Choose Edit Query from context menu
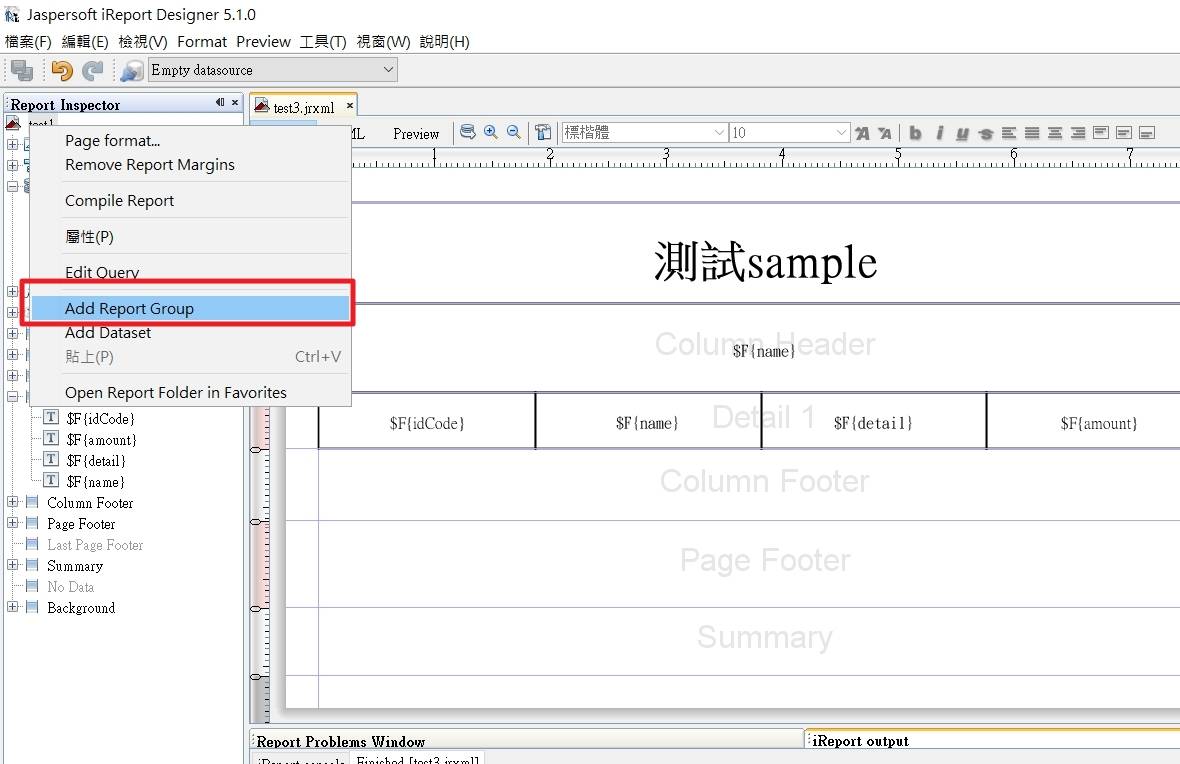 click(x=190, y=272)
